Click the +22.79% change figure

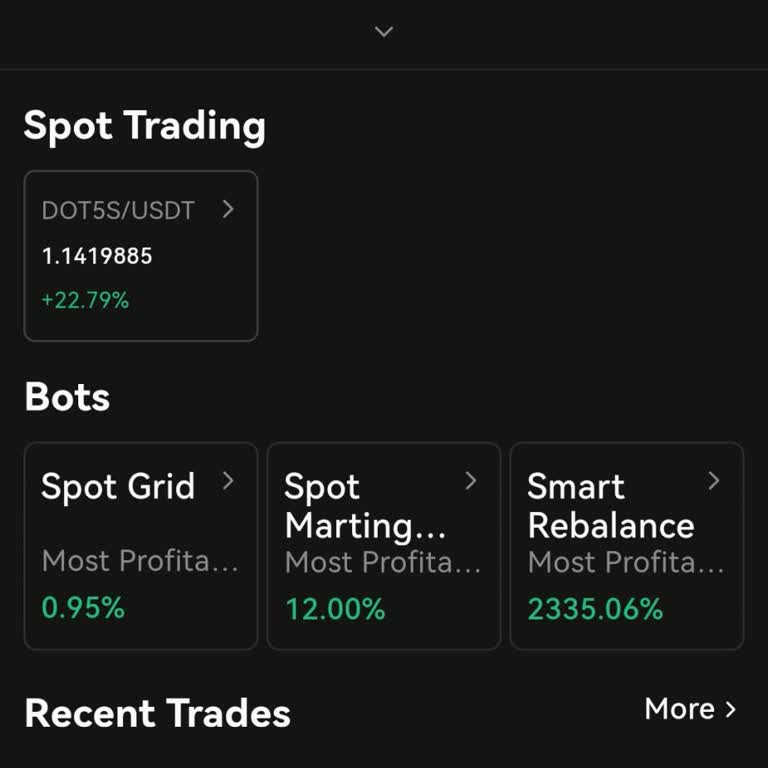tap(85, 300)
